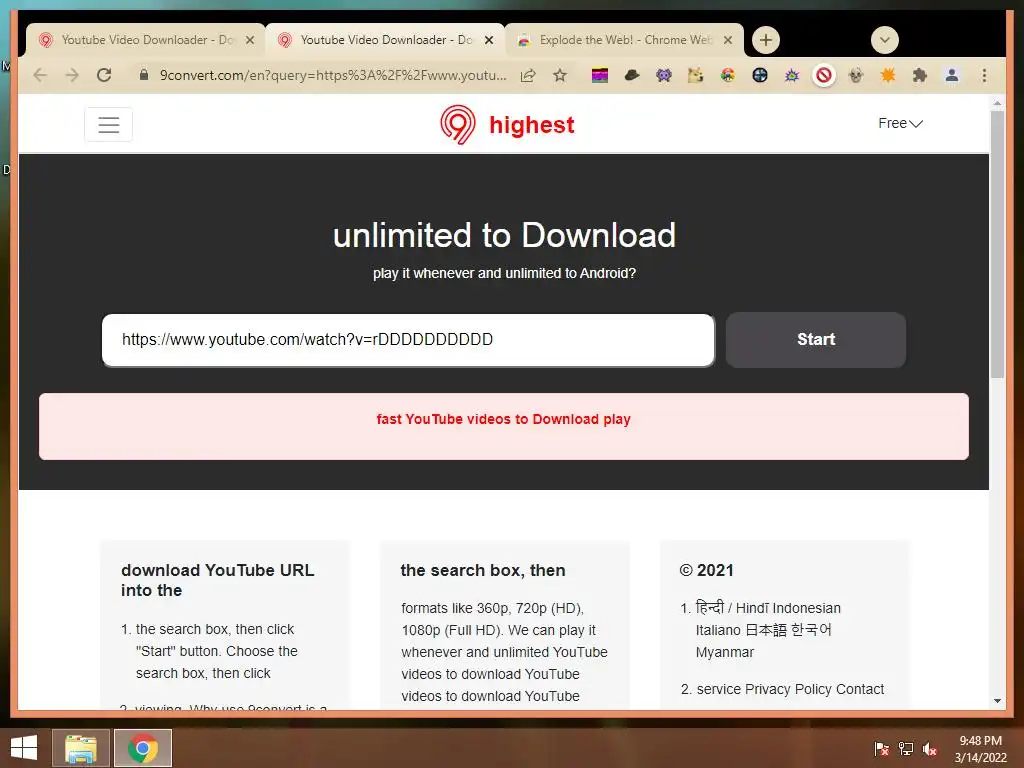Open the cowboy hat extension
This screenshot has height=768, width=1024.
(632, 76)
